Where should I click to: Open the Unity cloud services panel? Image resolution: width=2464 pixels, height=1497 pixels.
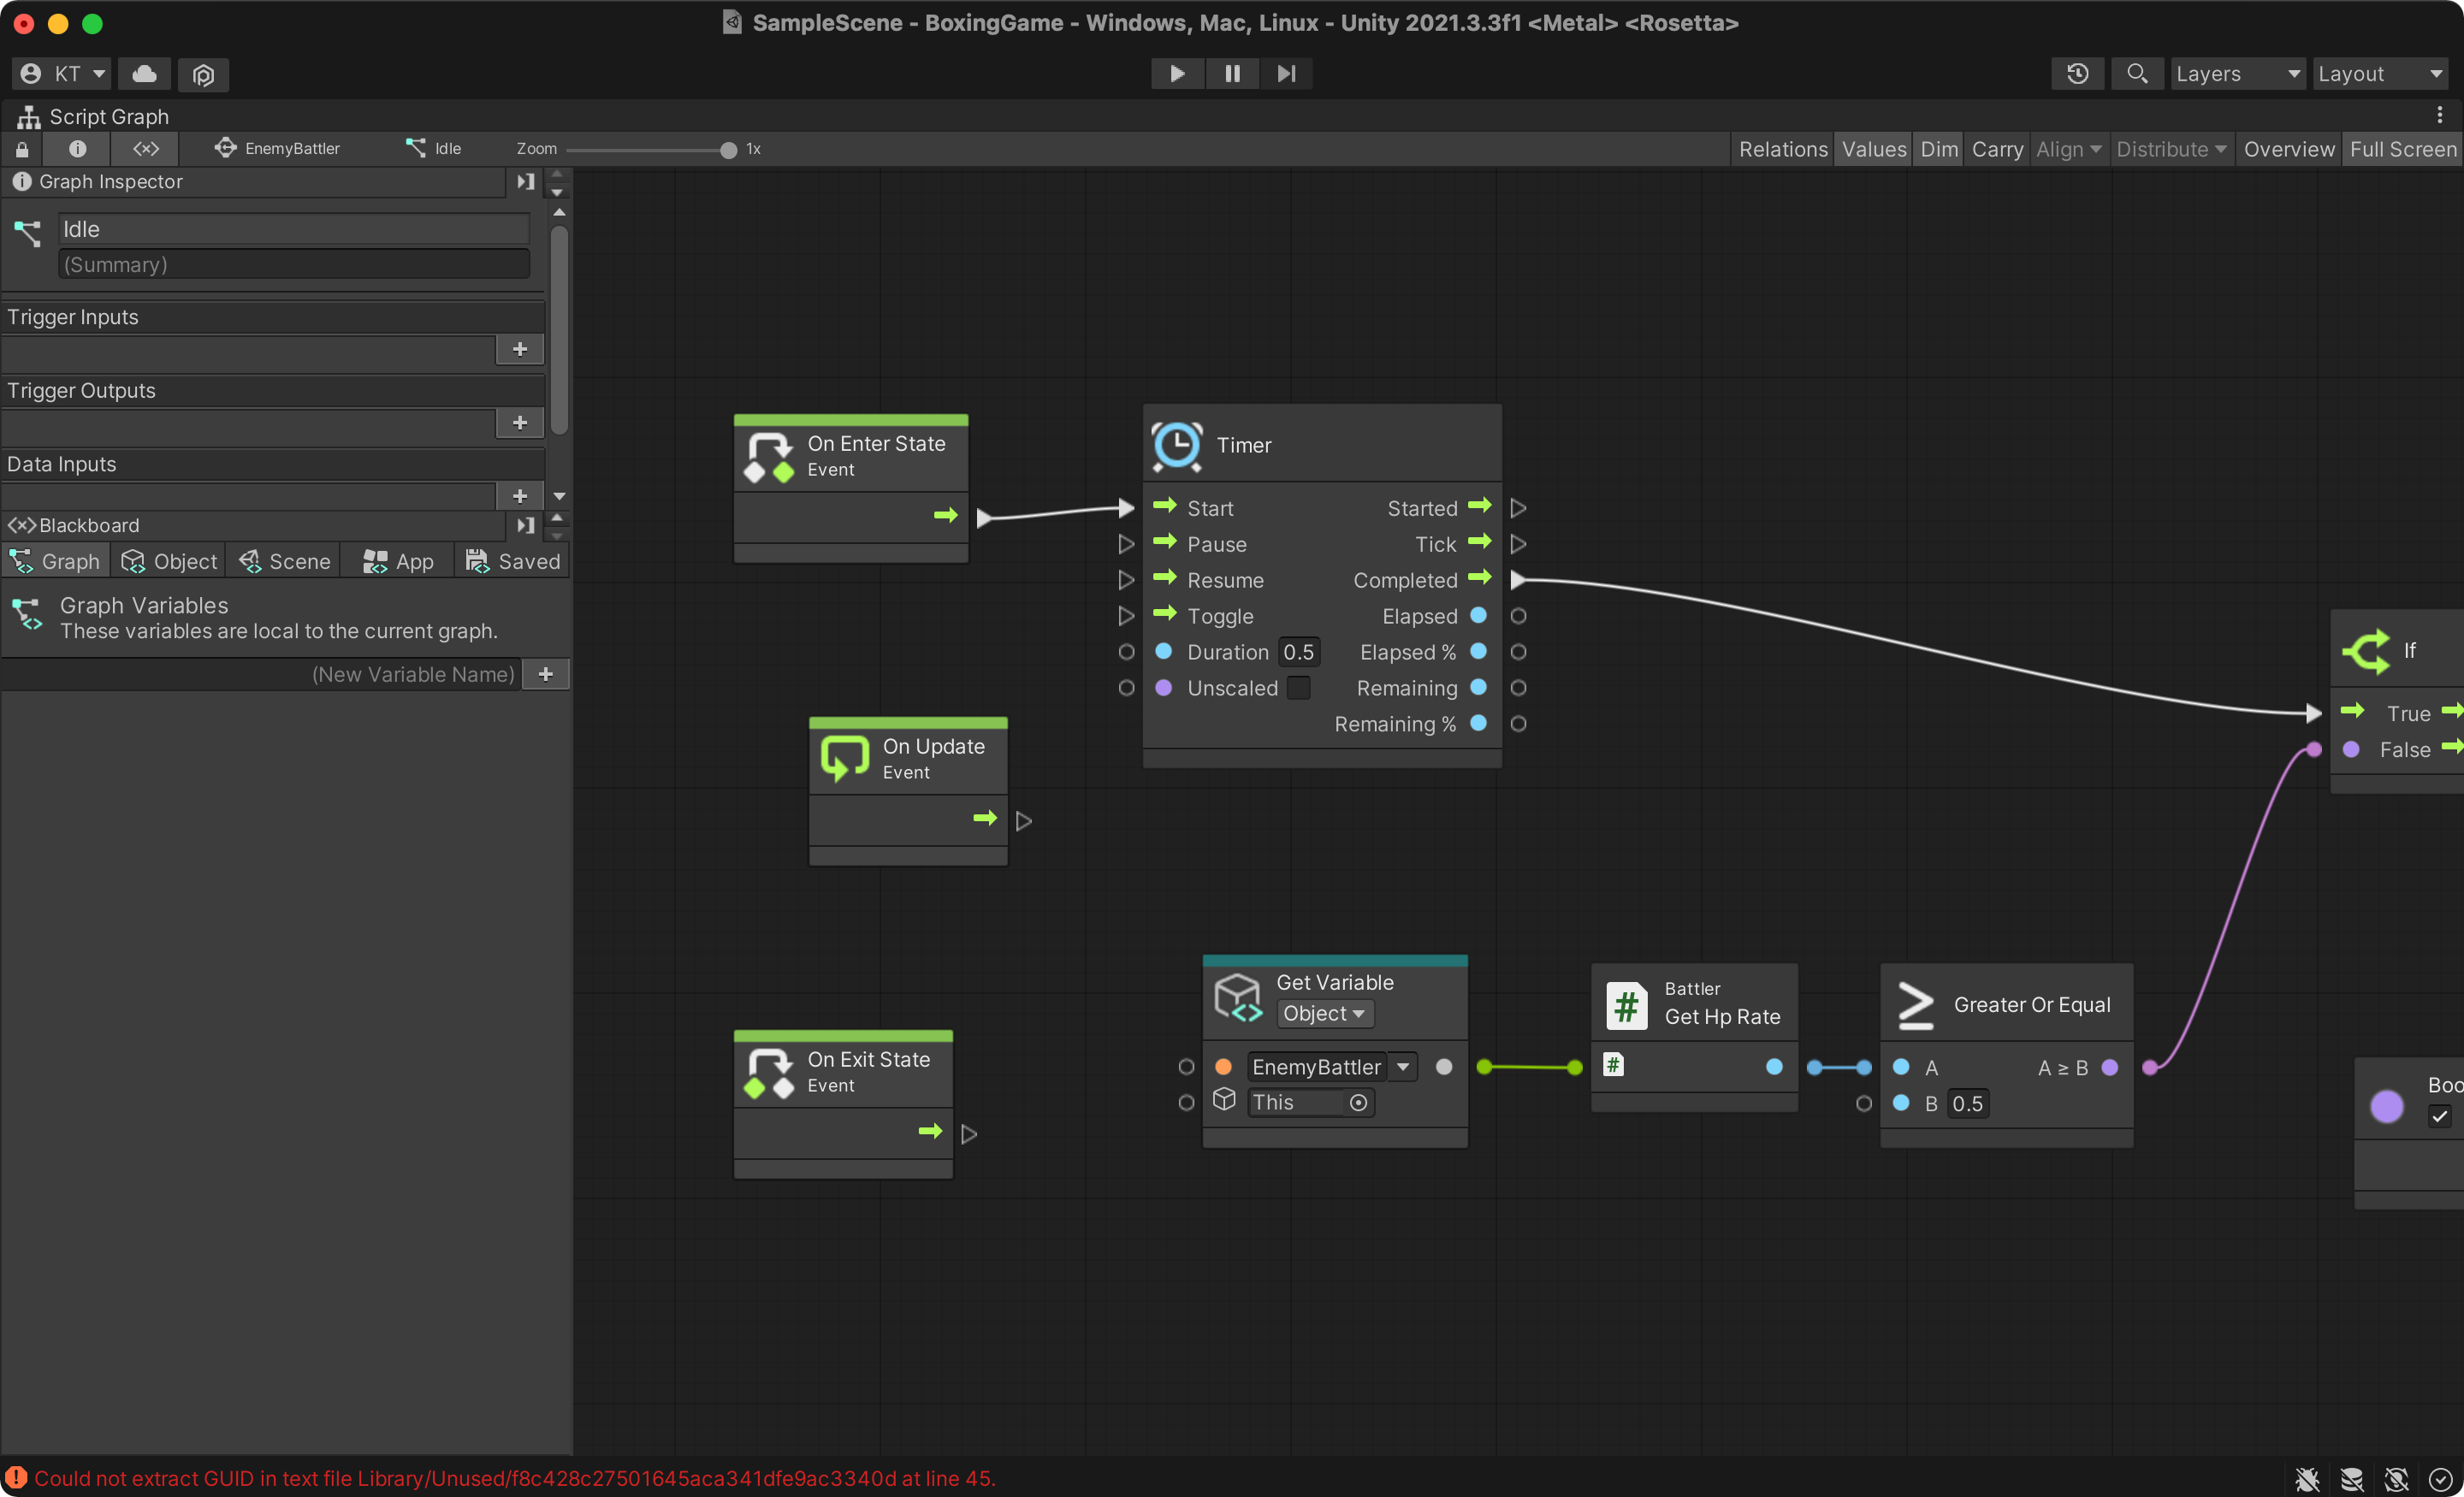pos(144,74)
